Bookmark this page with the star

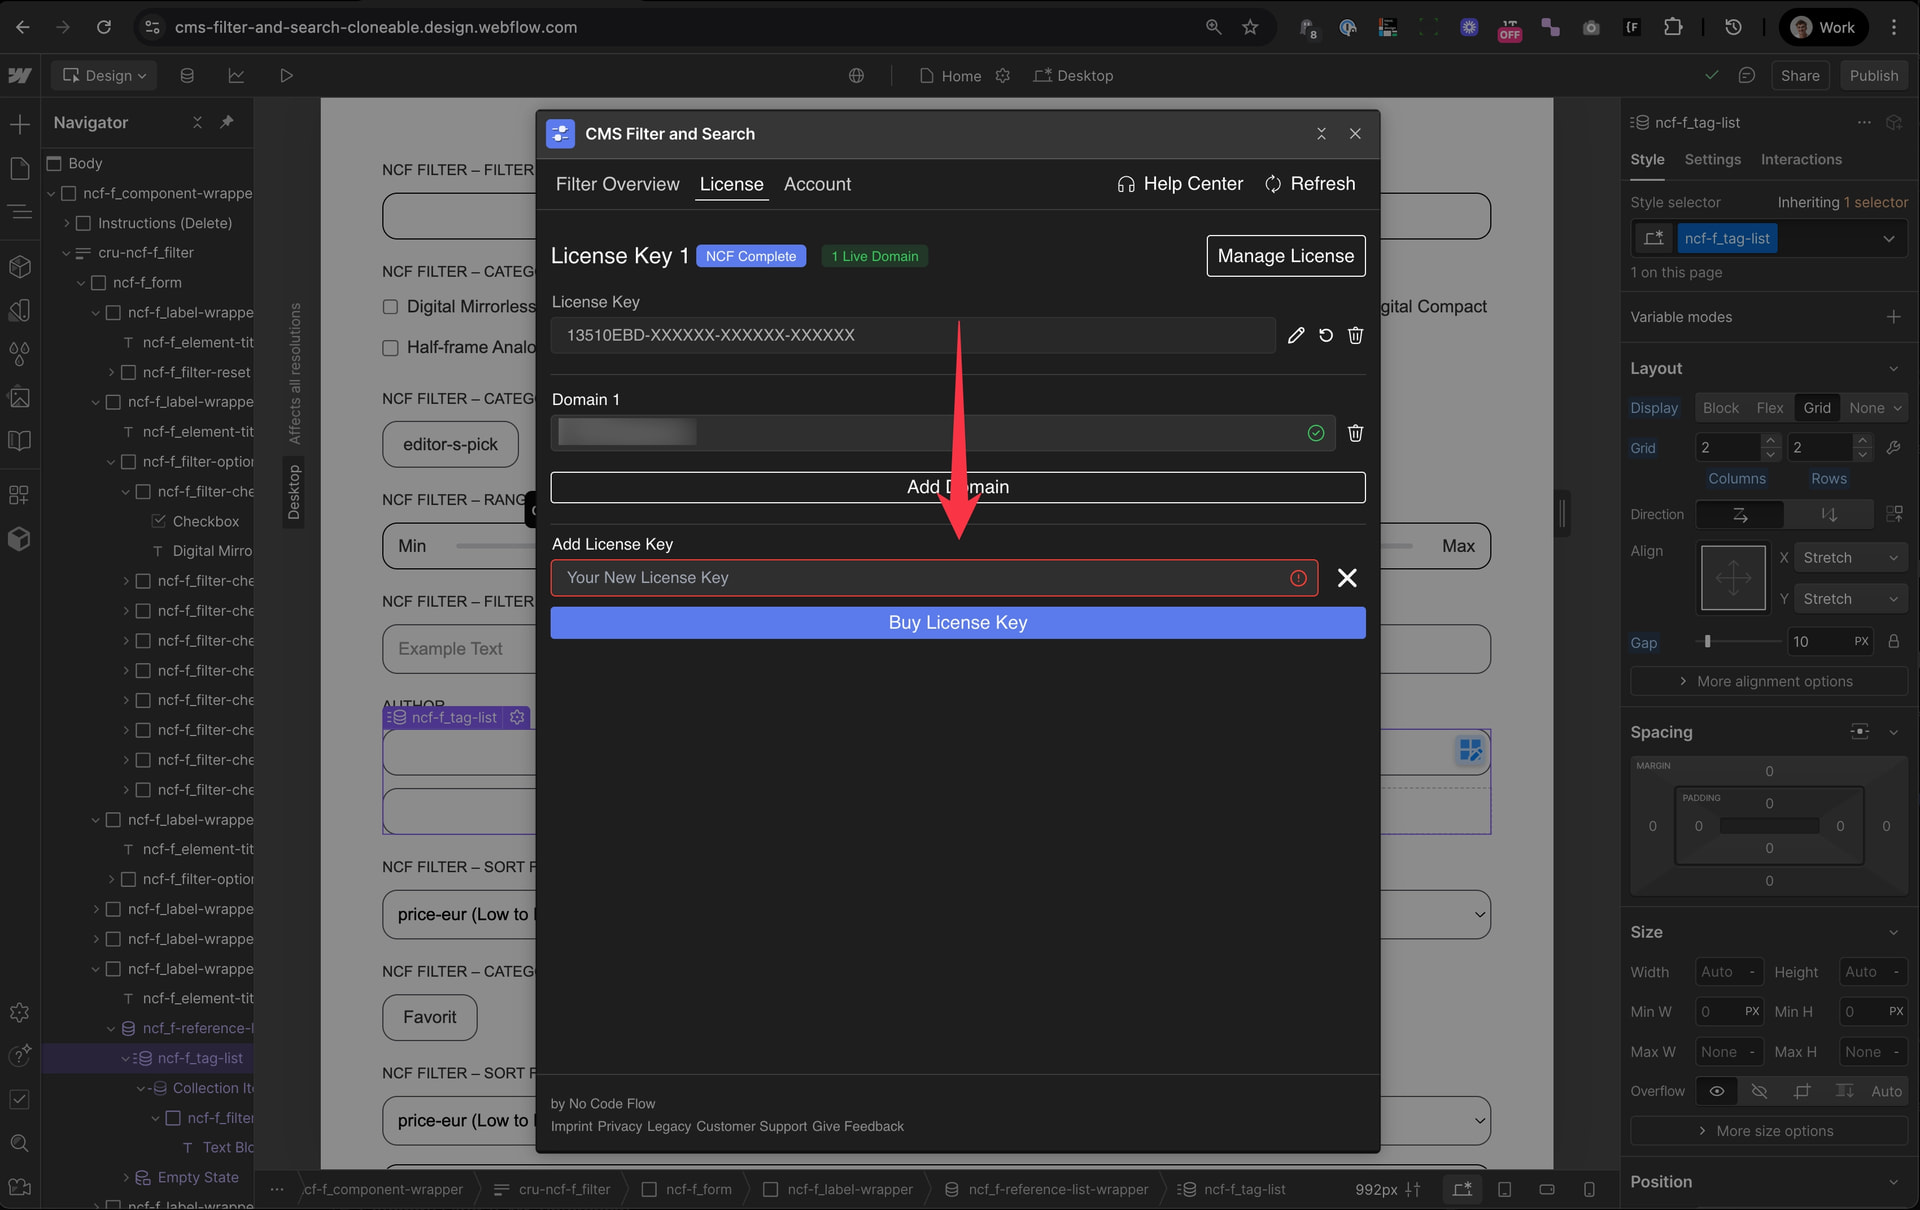[x=1250, y=27]
